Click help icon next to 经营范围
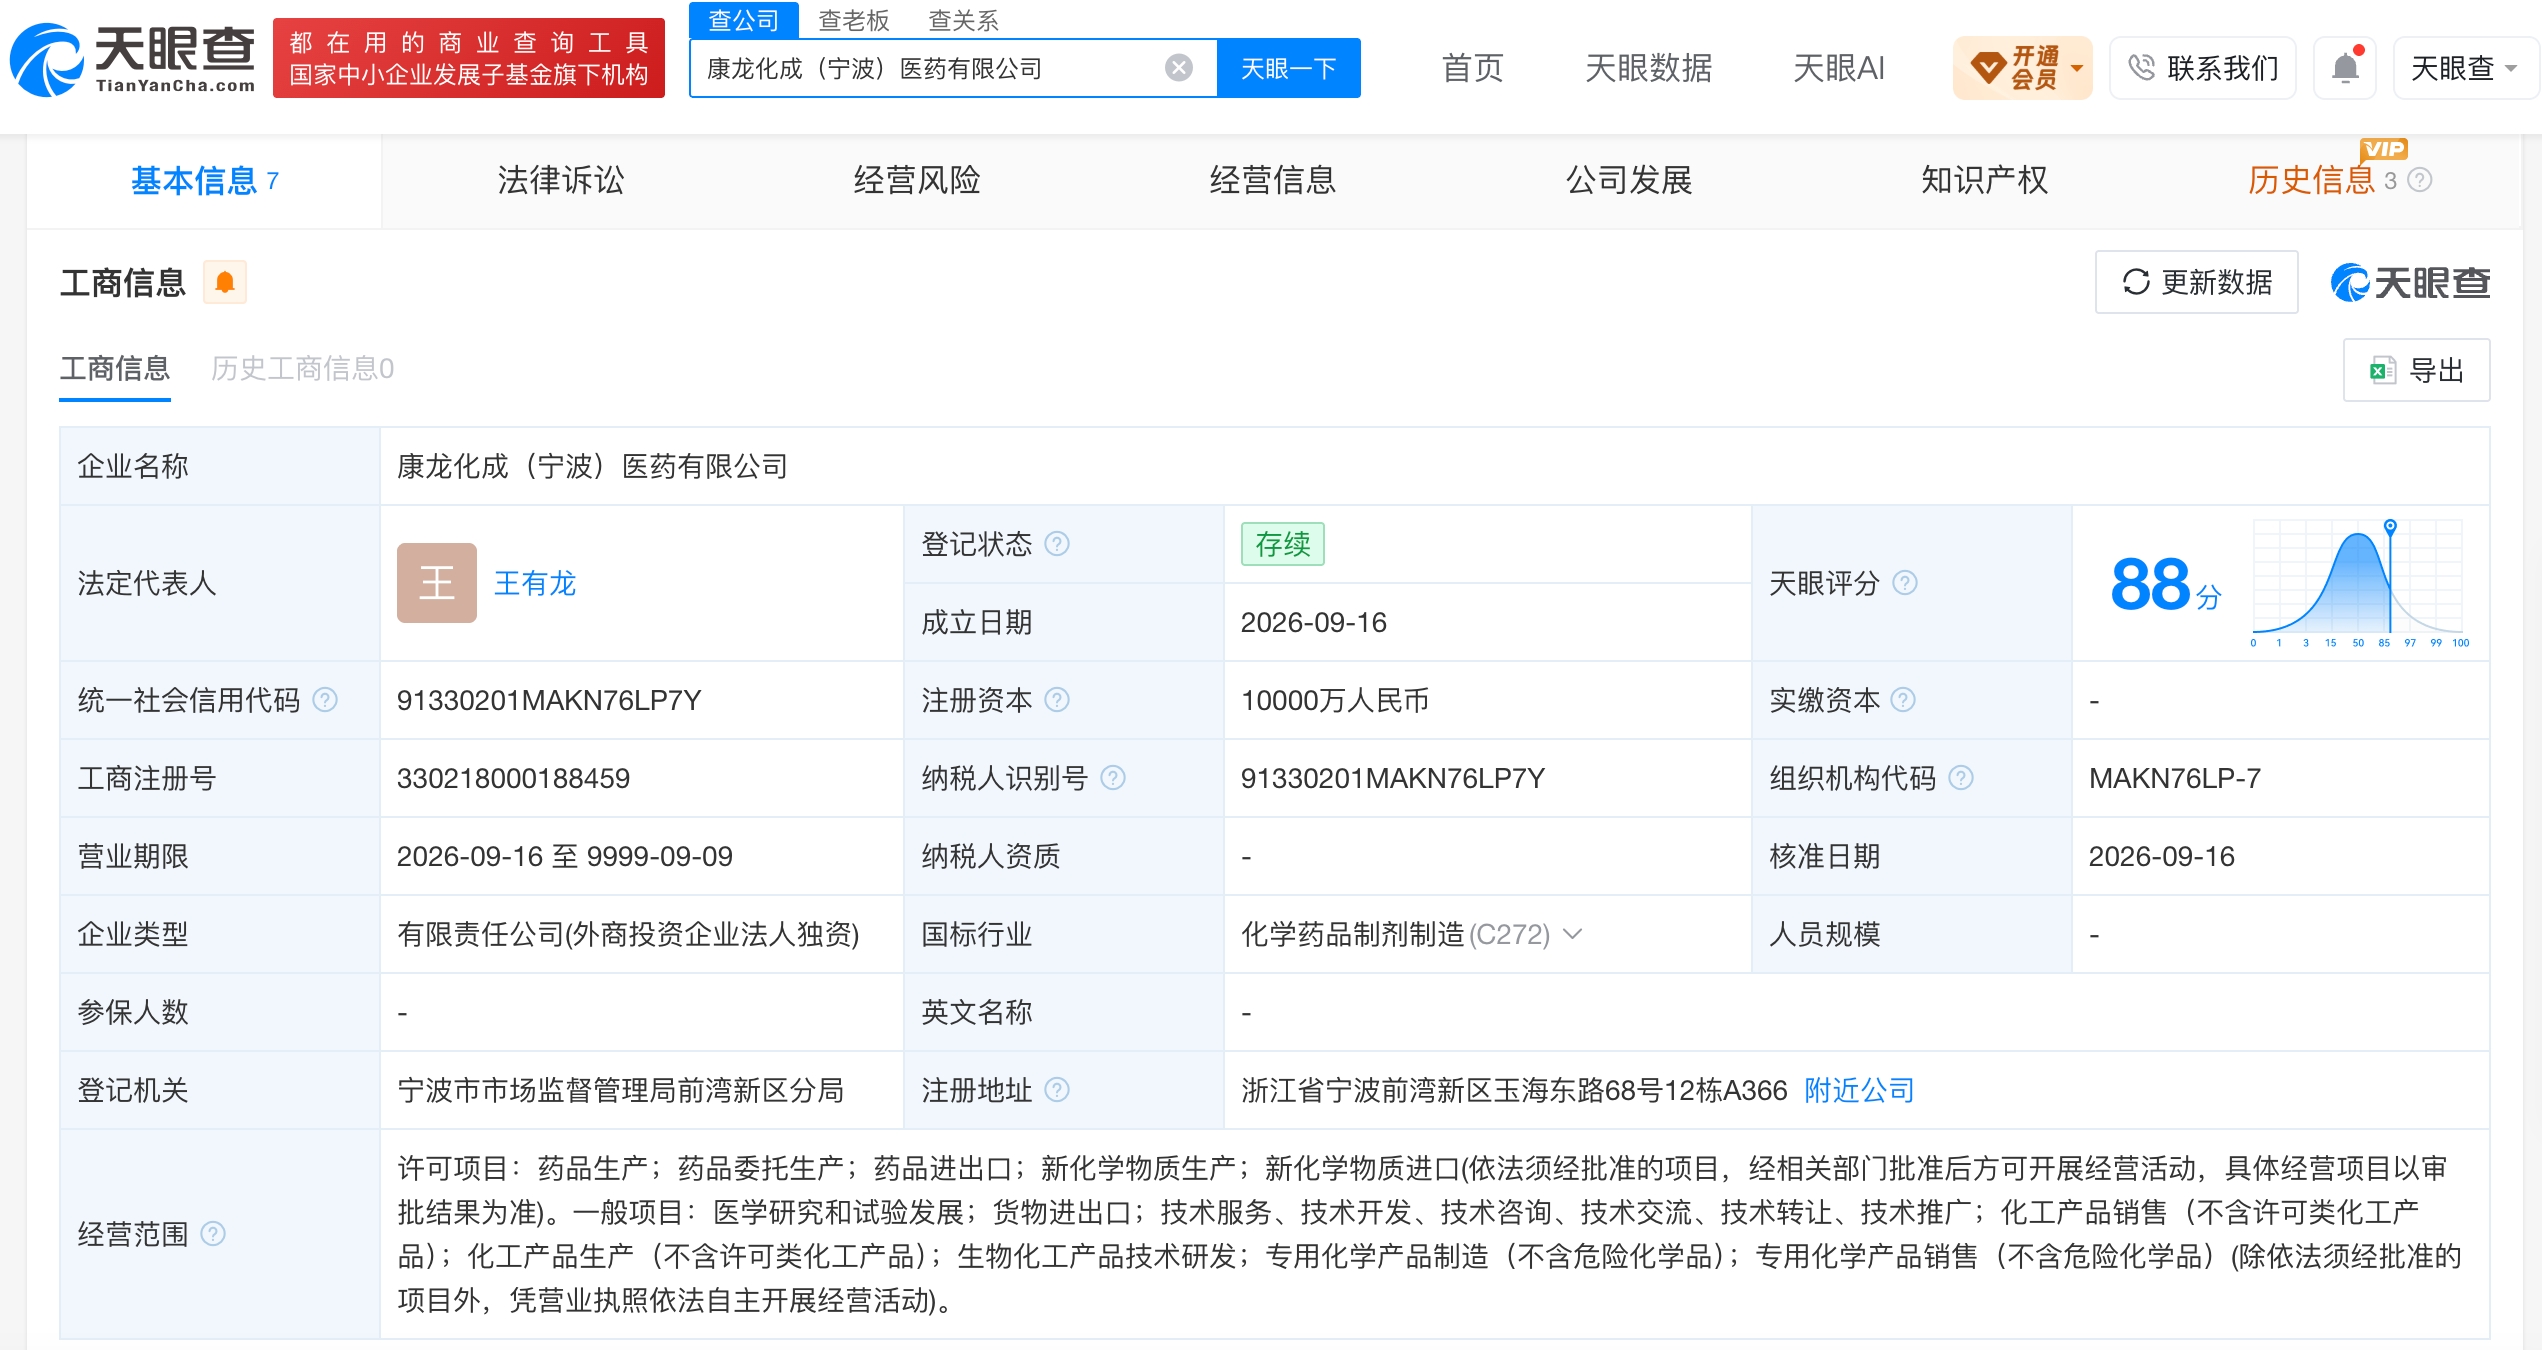Image resolution: width=2542 pixels, height=1350 pixels. [x=213, y=1234]
